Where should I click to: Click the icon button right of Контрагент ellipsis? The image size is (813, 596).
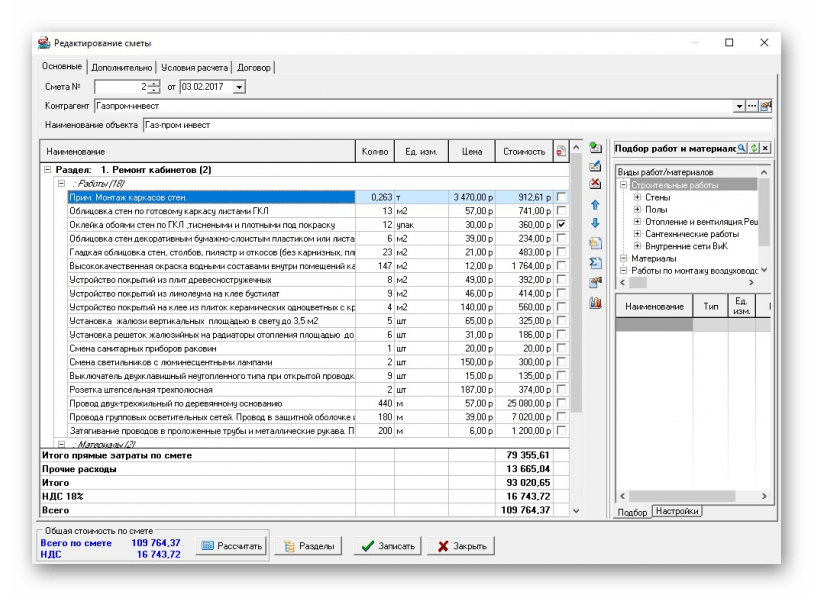tap(765, 106)
